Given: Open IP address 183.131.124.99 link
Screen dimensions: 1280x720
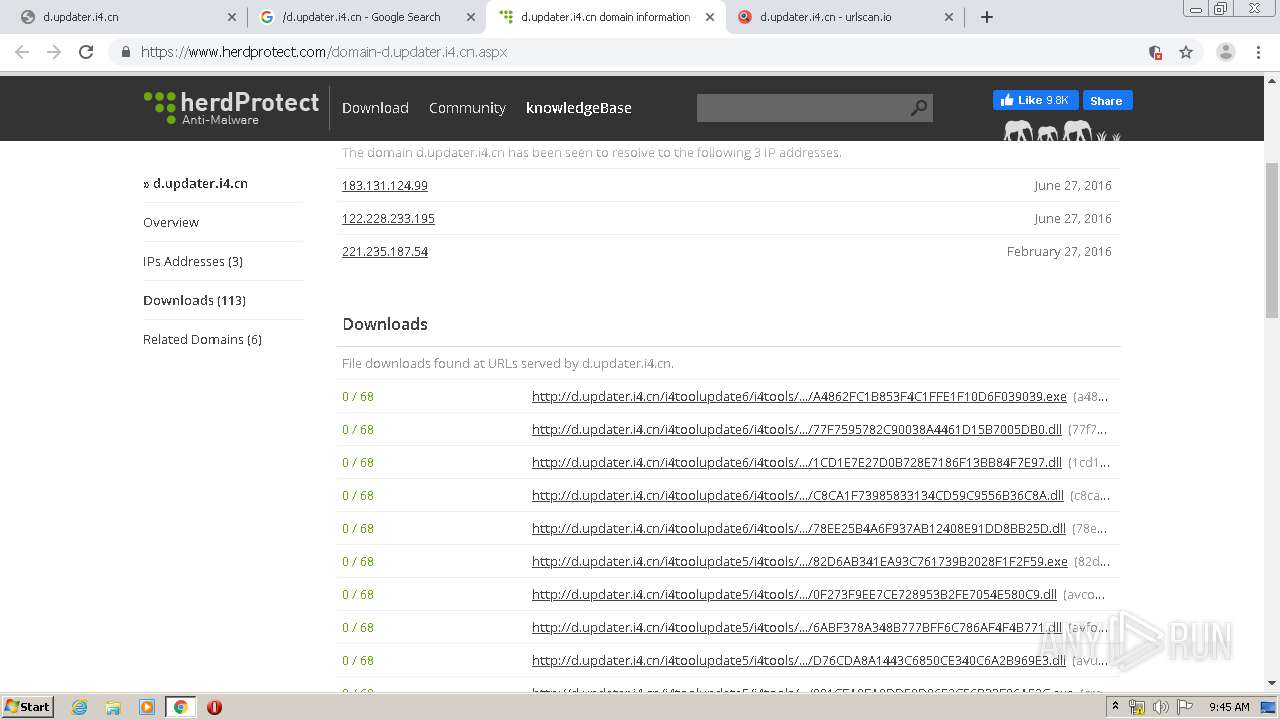Looking at the screenshot, I should 385,185.
